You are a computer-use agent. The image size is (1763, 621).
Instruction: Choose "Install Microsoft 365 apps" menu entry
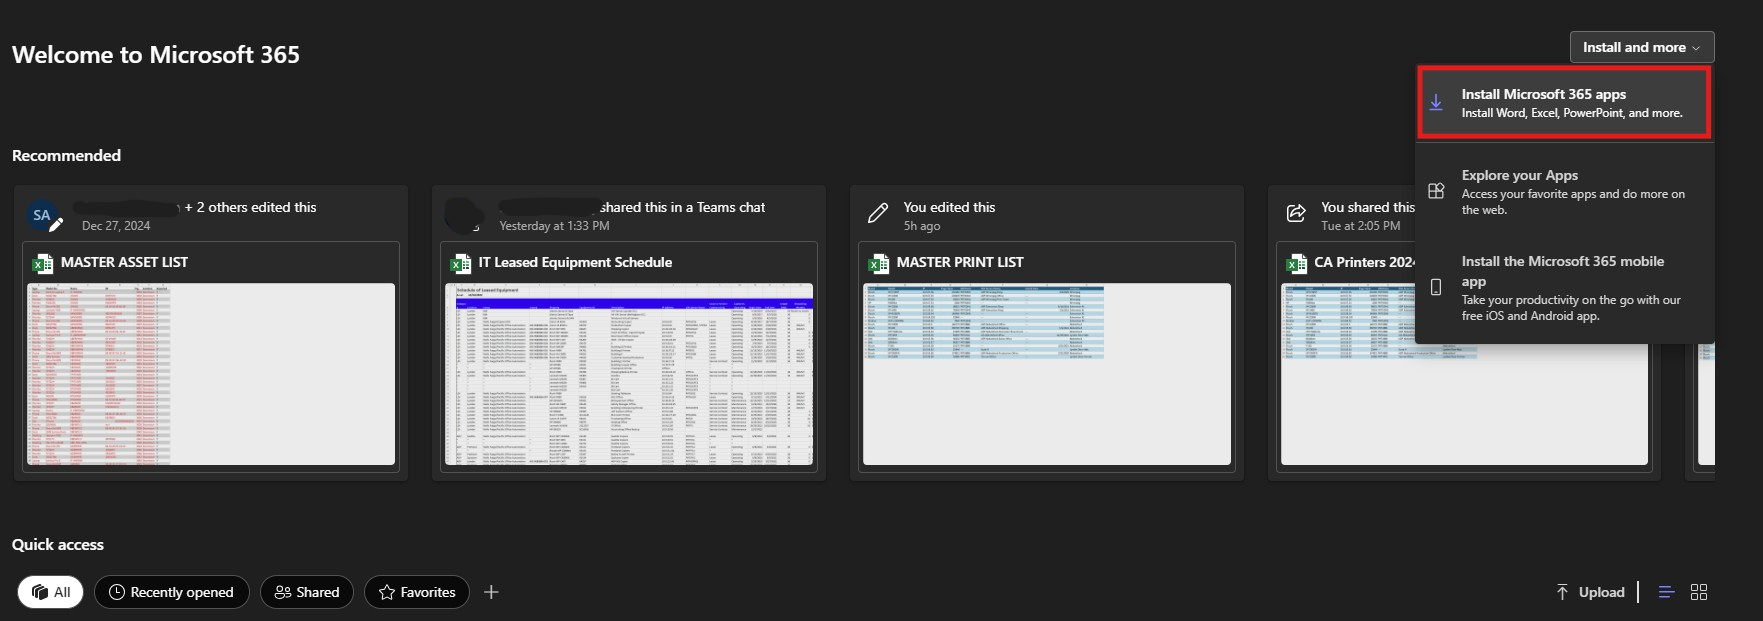tap(1564, 102)
